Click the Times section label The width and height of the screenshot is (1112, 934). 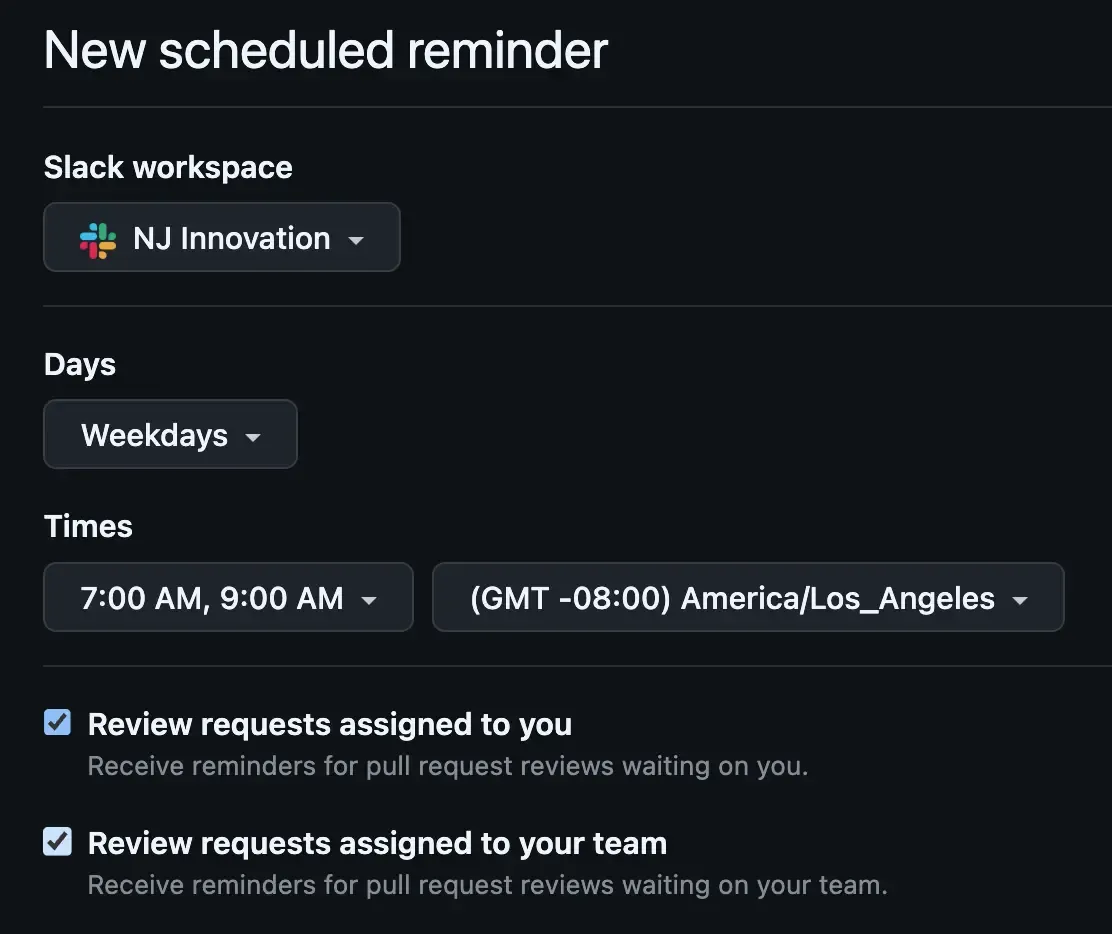tap(88, 526)
